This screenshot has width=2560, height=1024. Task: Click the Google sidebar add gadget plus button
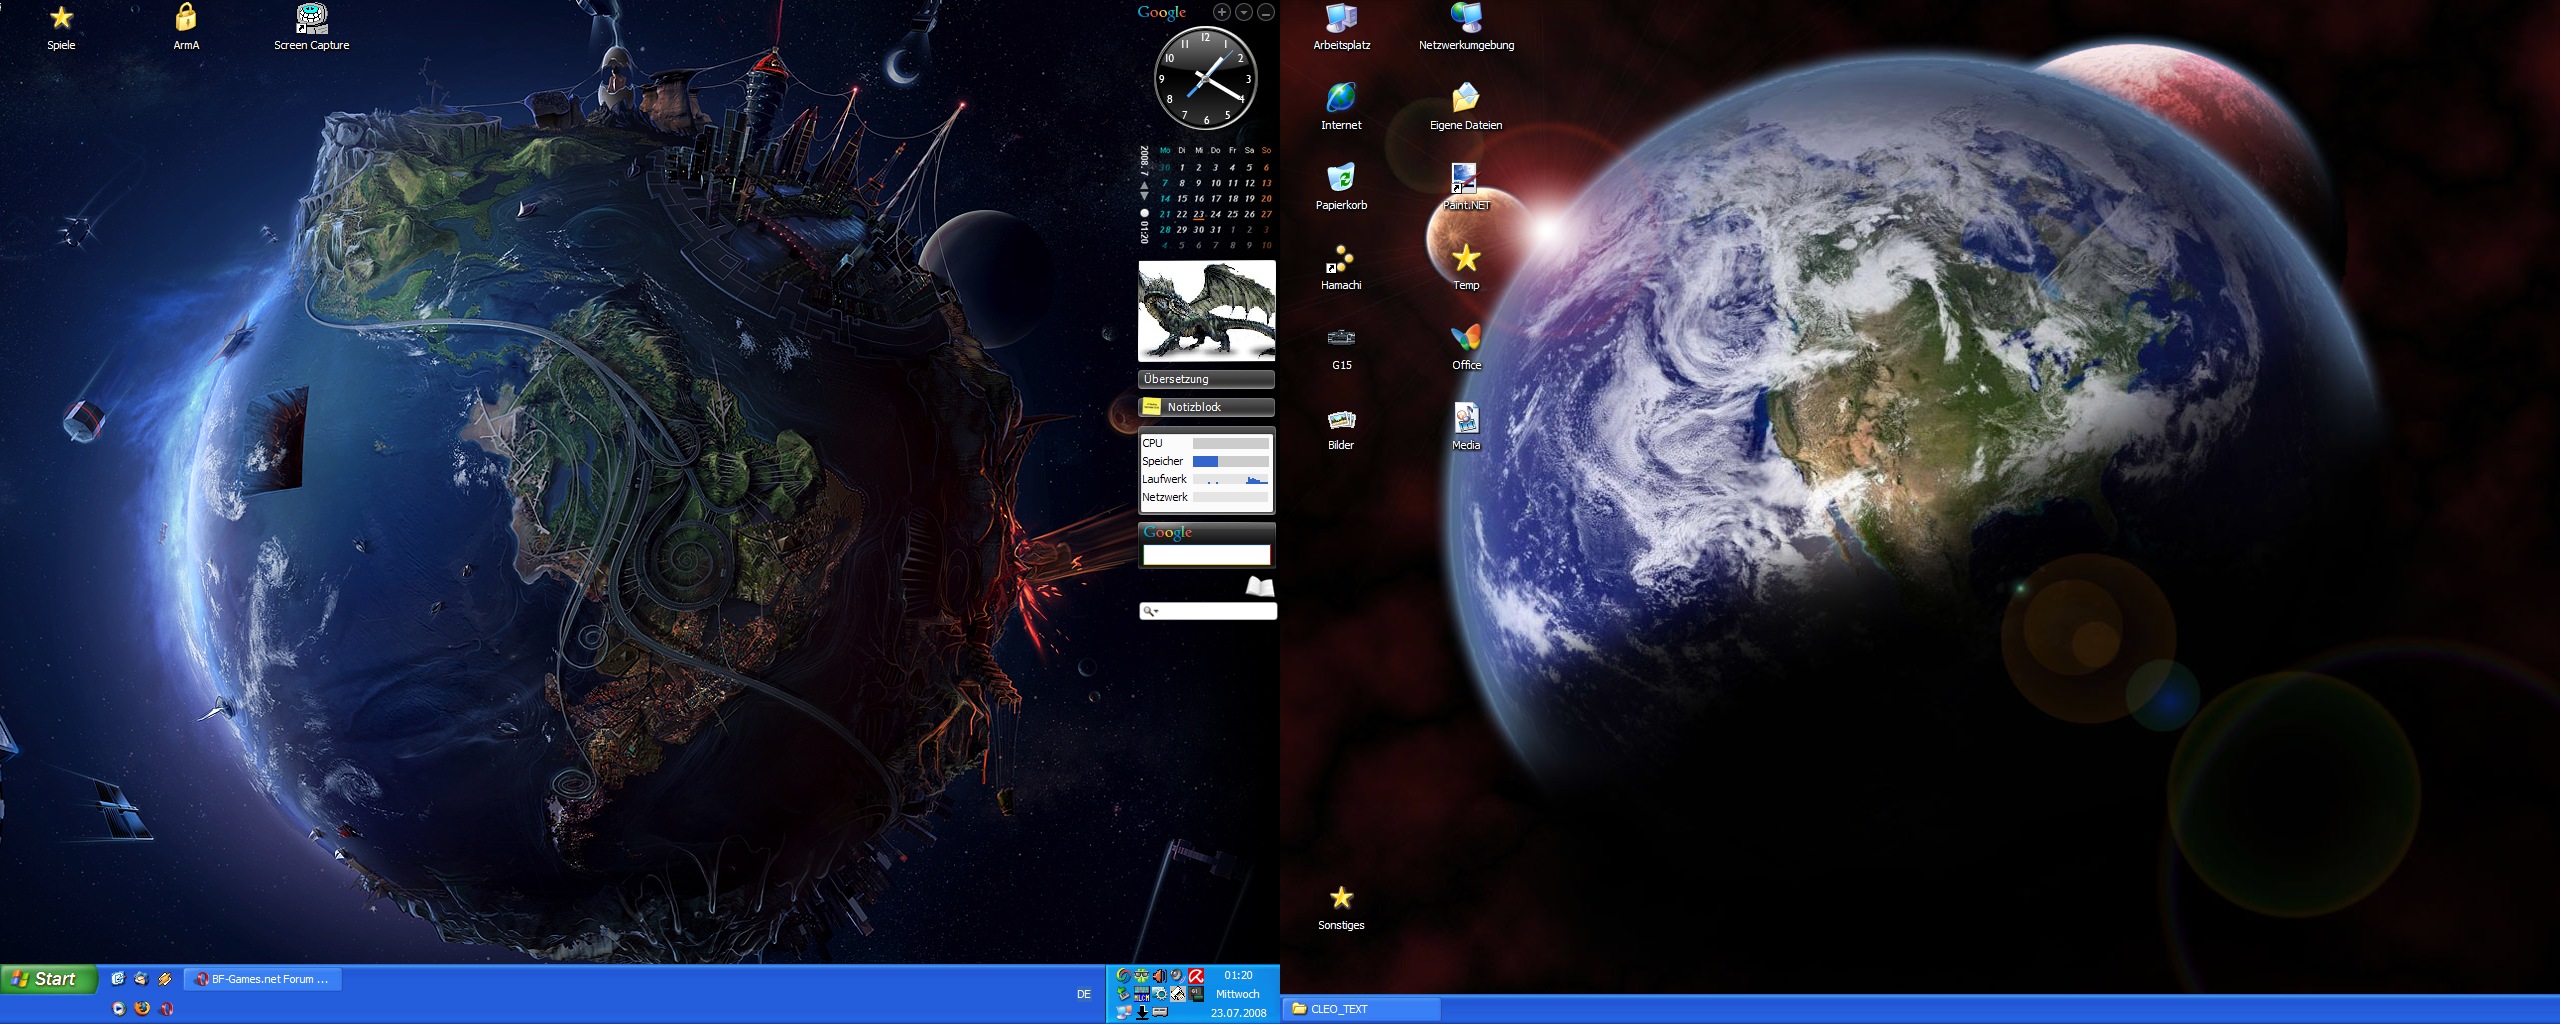point(1222,12)
